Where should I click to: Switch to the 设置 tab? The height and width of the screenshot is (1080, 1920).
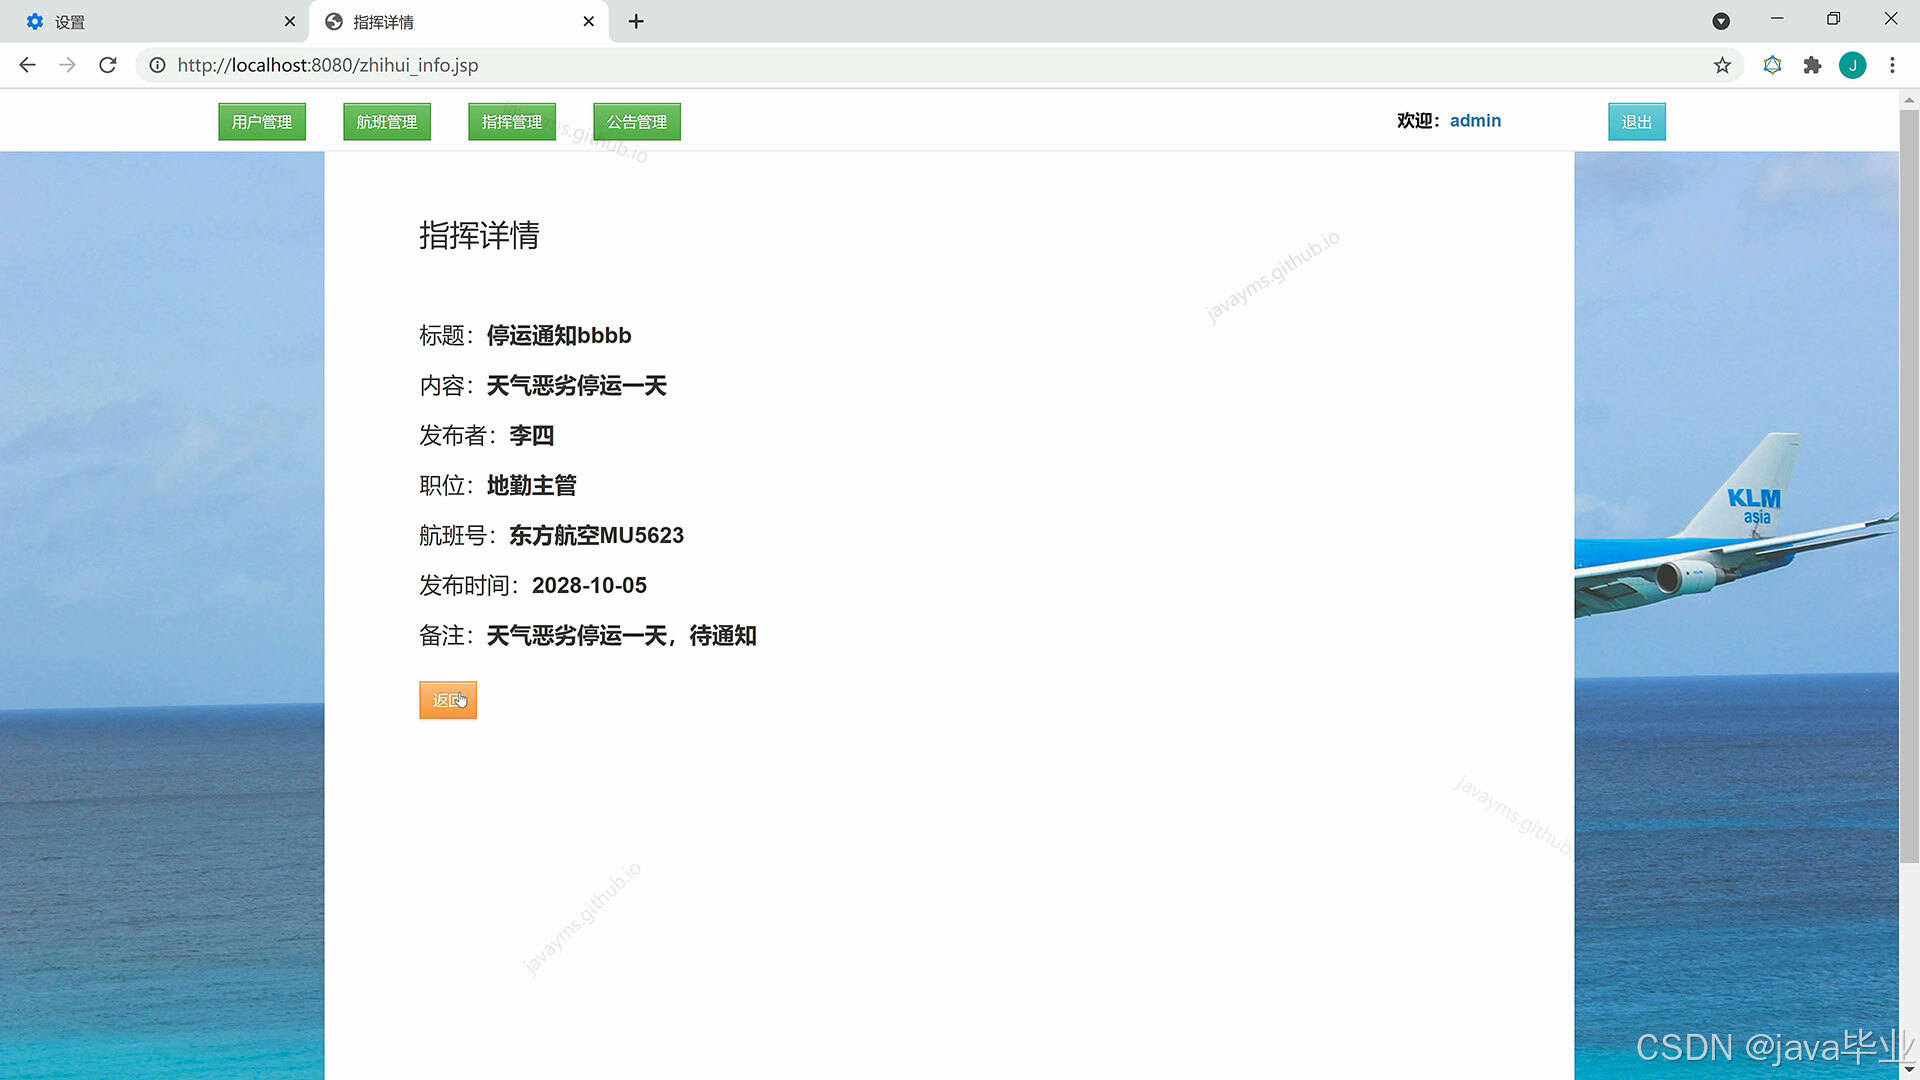[155, 21]
